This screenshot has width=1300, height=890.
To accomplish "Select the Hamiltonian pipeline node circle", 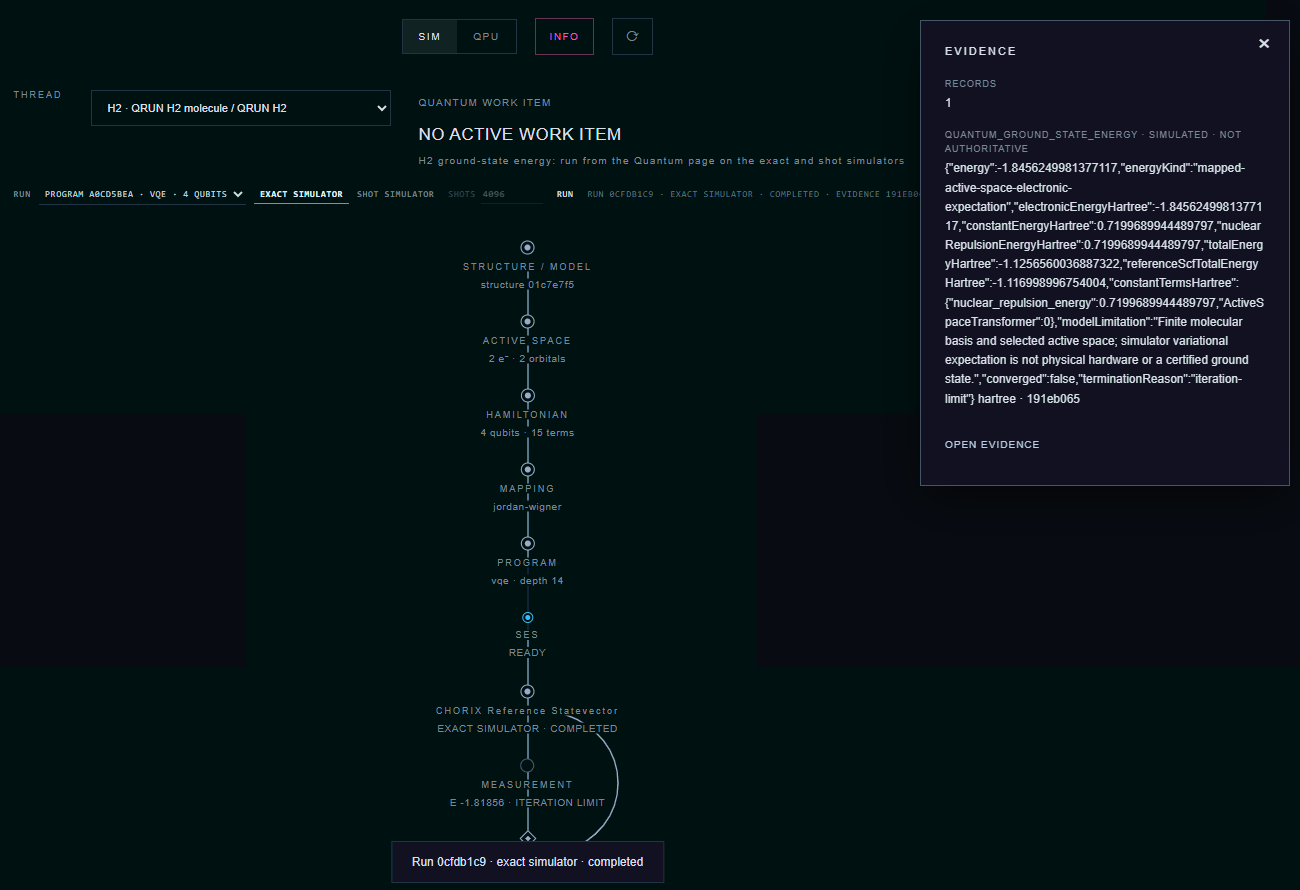I will click(527, 395).
